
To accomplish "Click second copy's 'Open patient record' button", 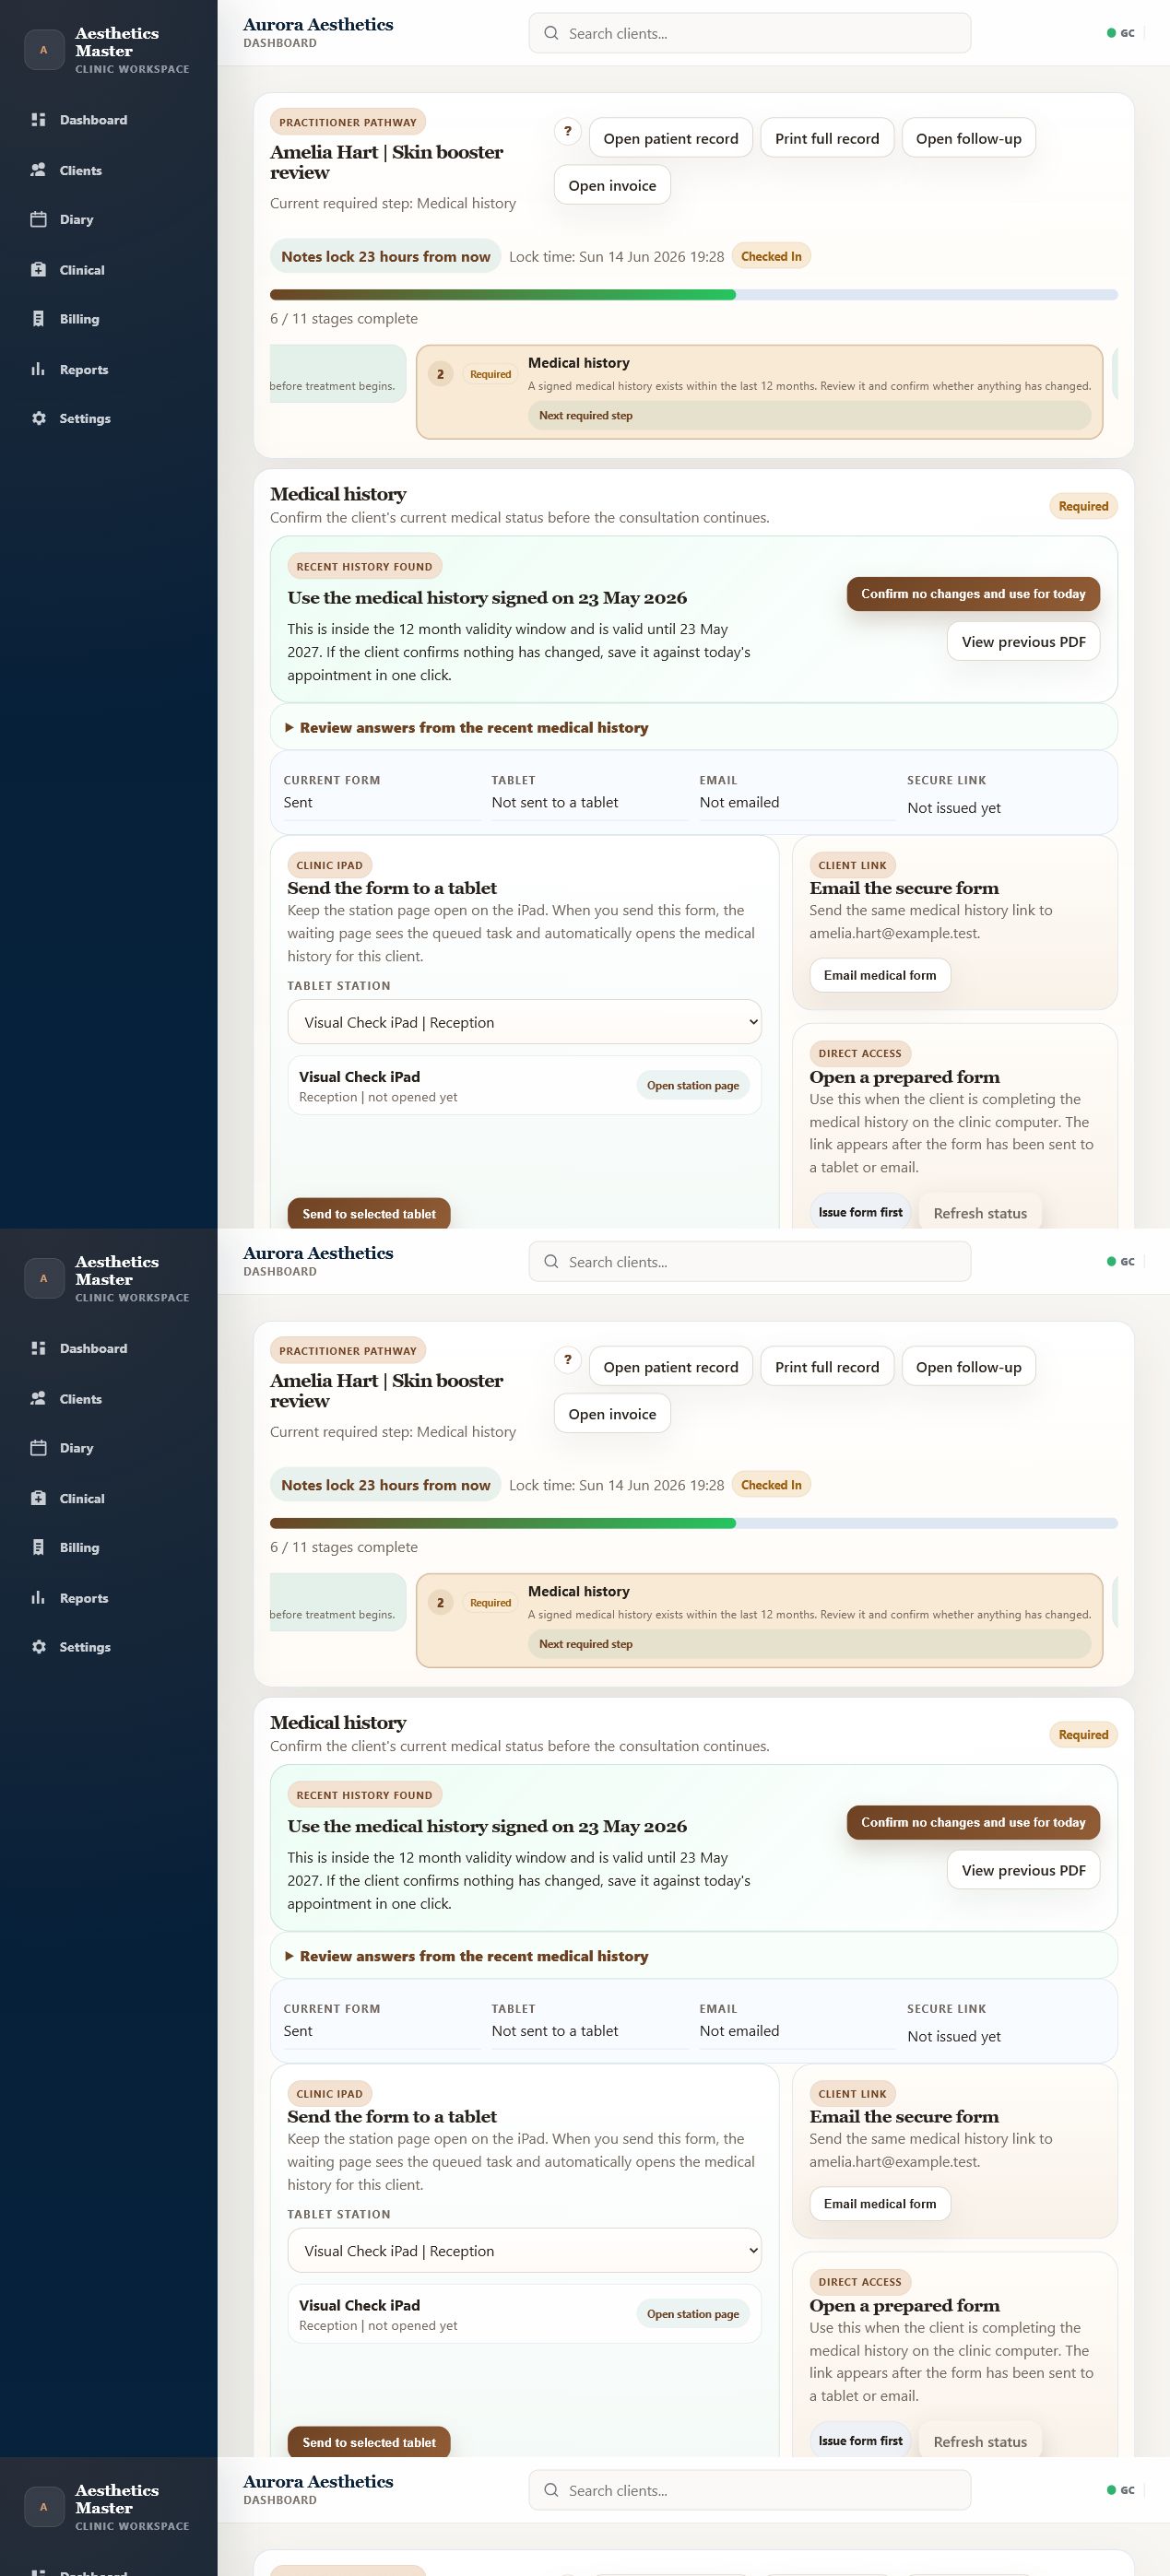I will click(x=671, y=1366).
